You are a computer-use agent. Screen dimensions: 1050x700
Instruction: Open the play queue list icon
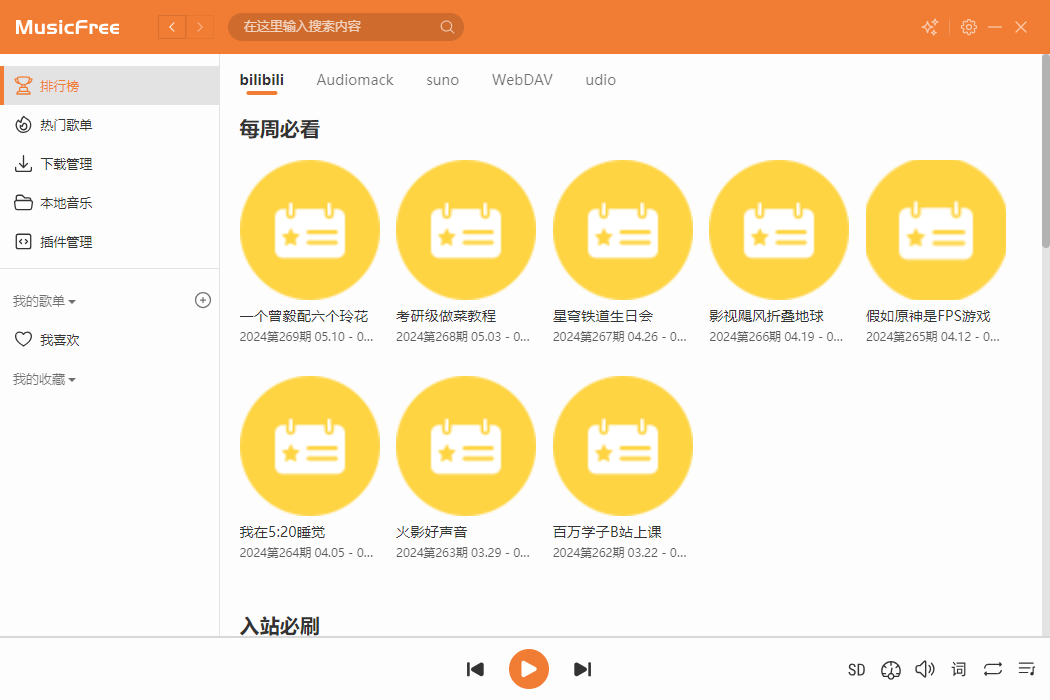(1027, 669)
